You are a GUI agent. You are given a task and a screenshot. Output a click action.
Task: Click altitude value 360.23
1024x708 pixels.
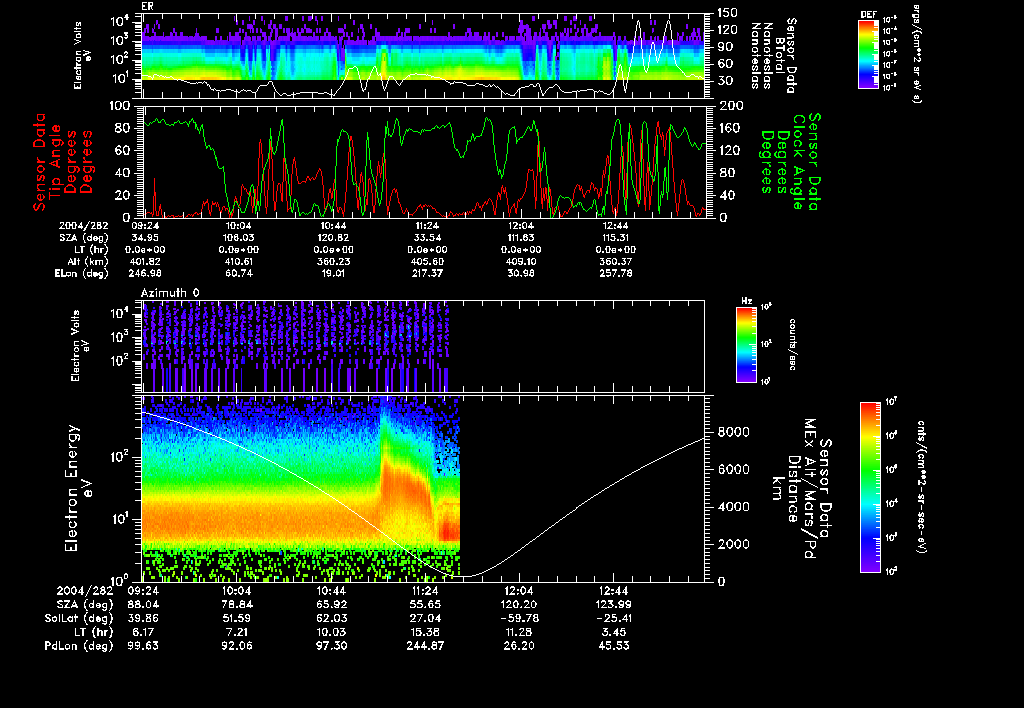(x=332, y=261)
